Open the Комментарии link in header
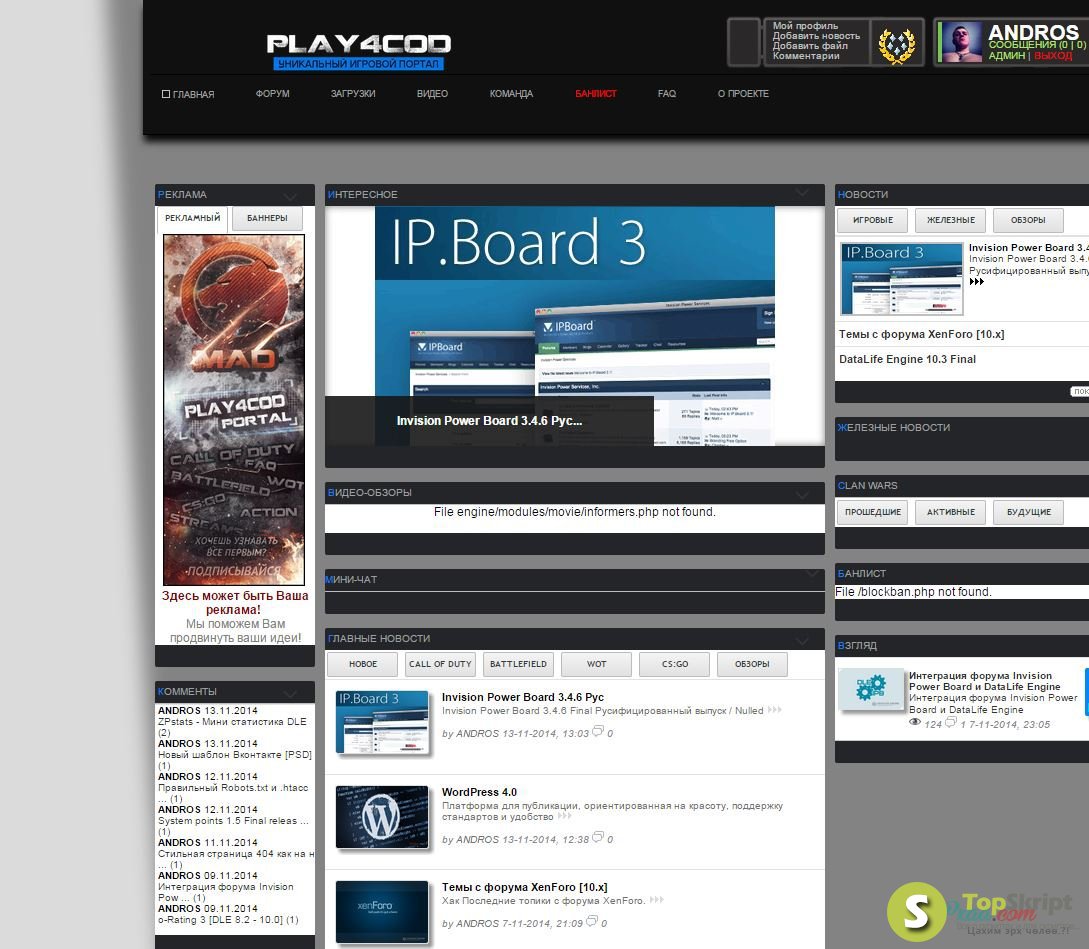This screenshot has width=1089, height=949. [806, 56]
